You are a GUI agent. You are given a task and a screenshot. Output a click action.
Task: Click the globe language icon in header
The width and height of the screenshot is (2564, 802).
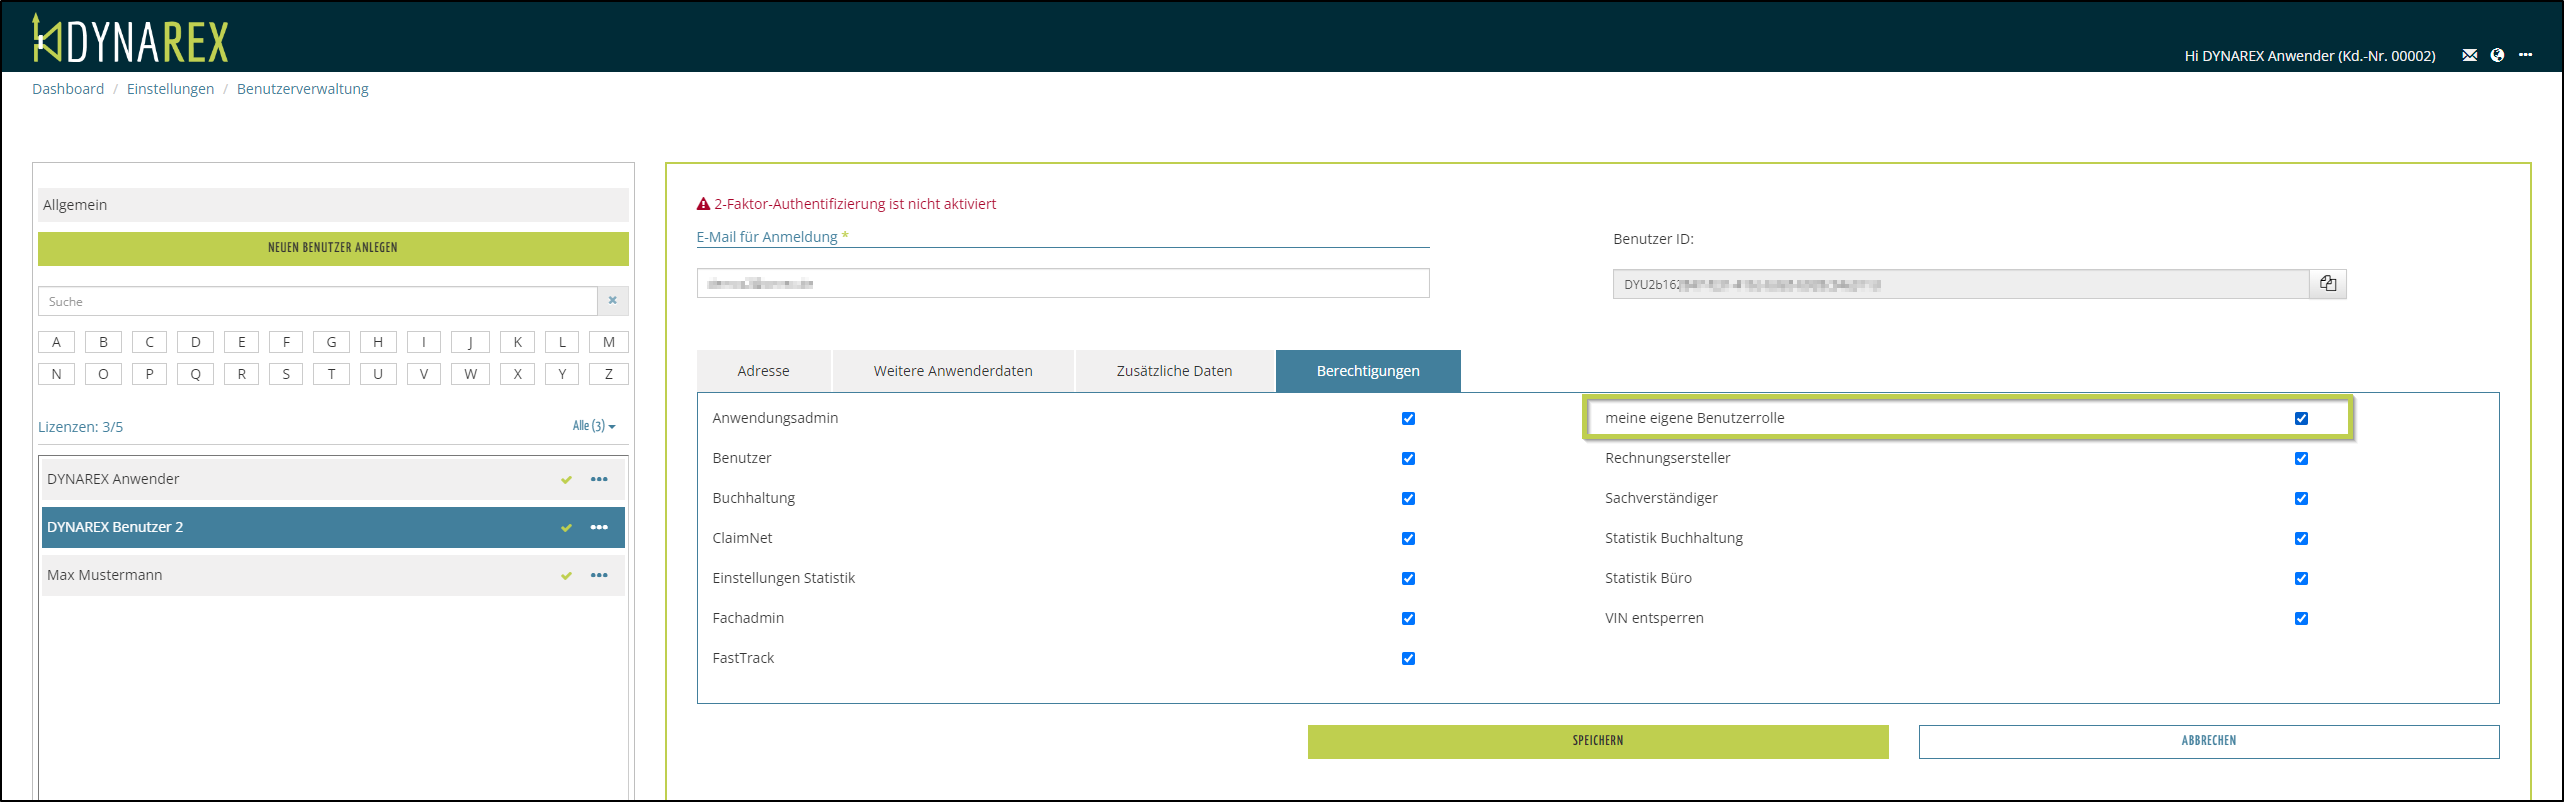pos(2497,55)
